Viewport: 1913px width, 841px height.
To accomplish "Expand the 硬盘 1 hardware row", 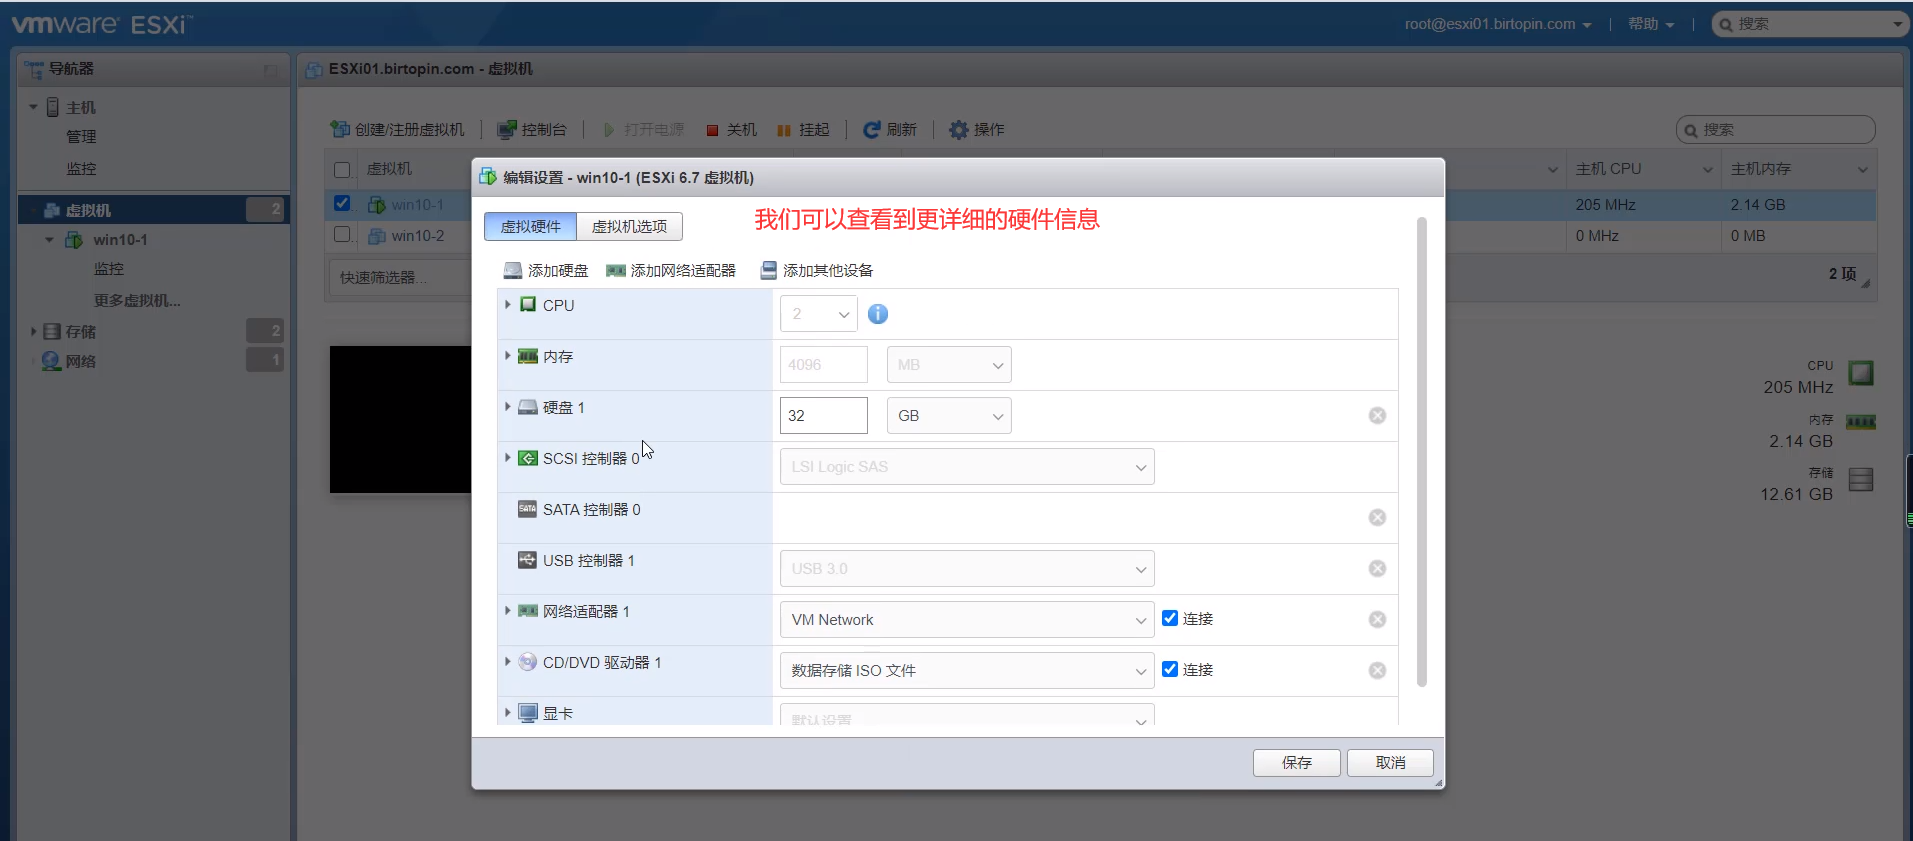I will coord(508,407).
